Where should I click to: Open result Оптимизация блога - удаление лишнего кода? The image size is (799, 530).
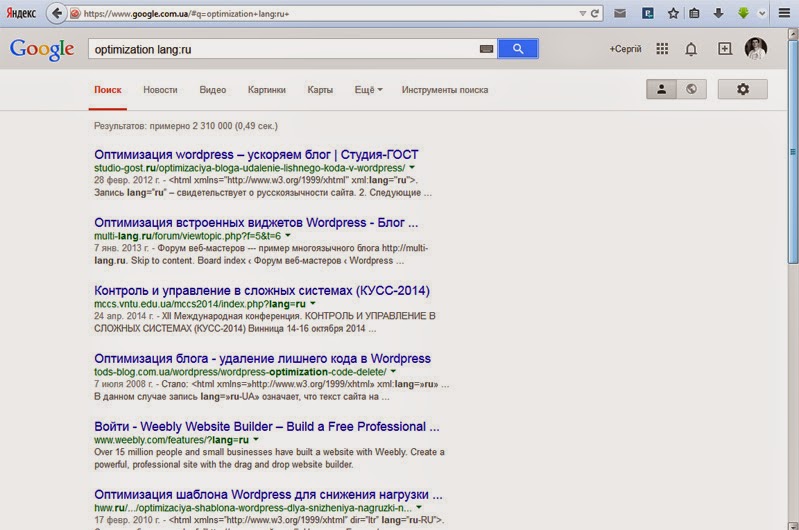[262, 359]
